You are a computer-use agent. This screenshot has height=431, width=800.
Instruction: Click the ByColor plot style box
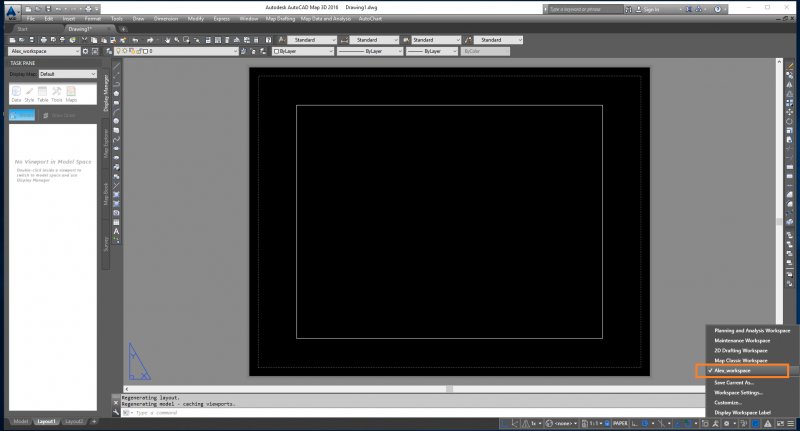(485, 51)
